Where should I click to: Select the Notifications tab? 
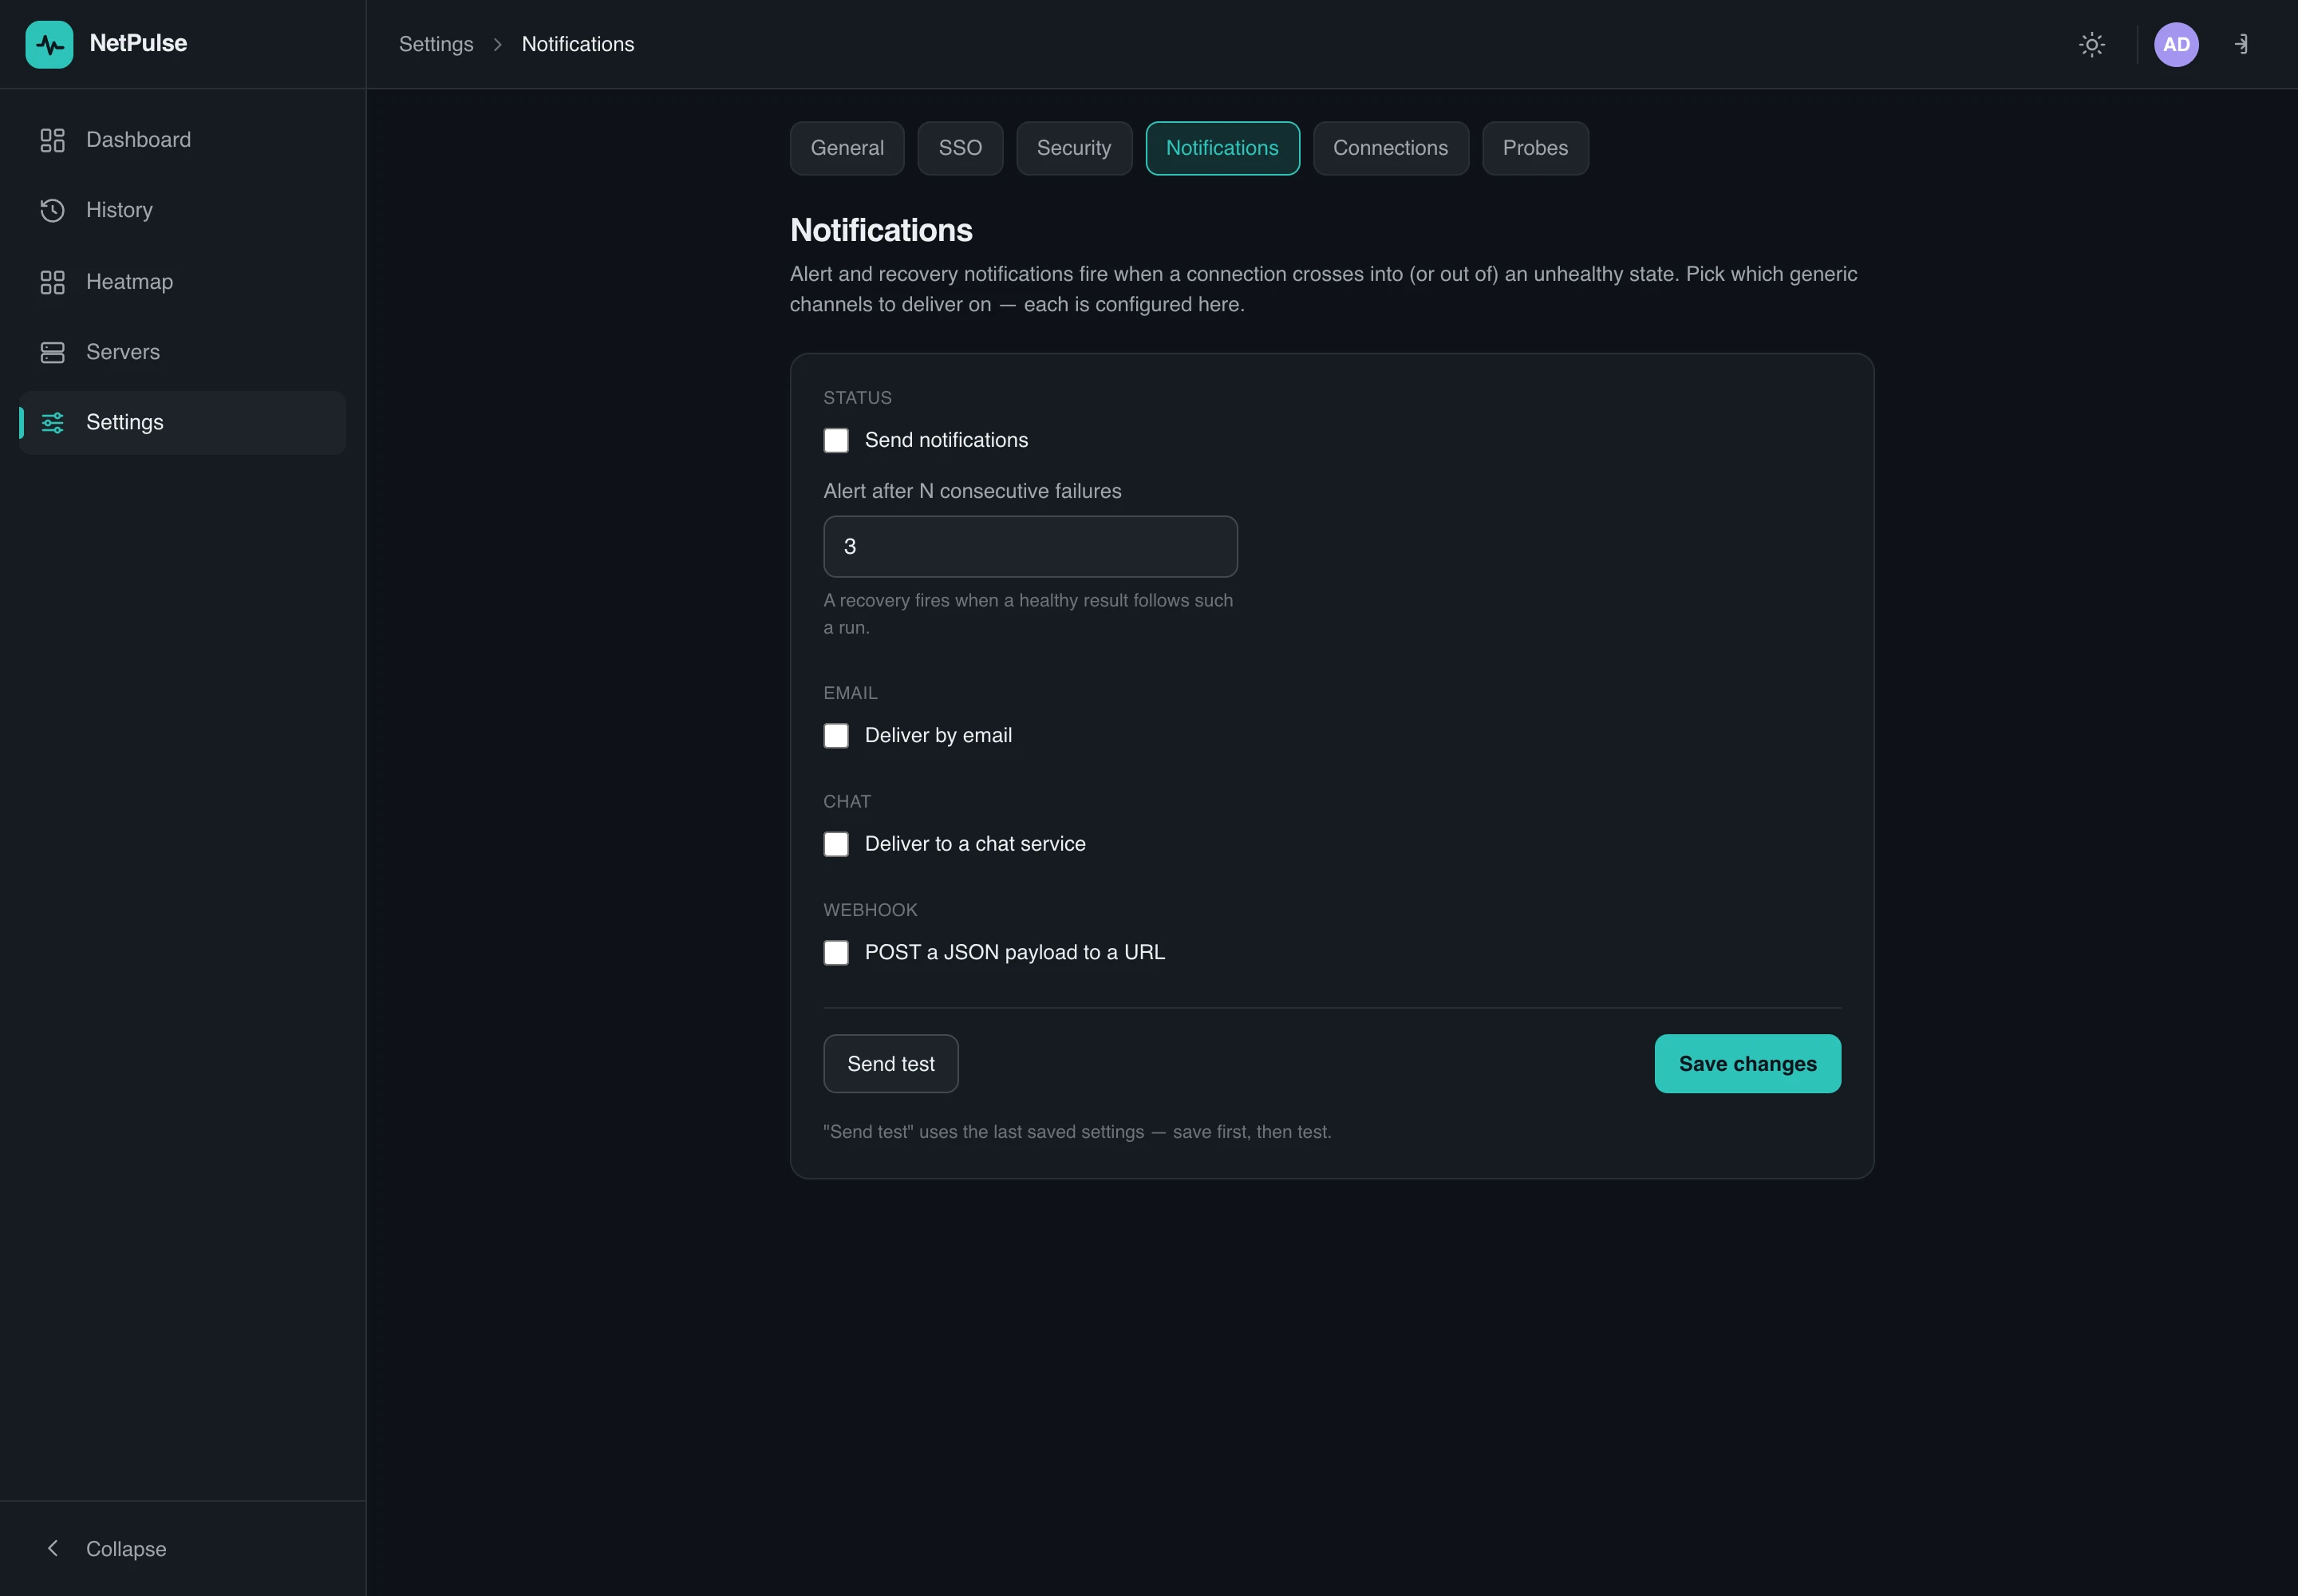(x=1222, y=148)
